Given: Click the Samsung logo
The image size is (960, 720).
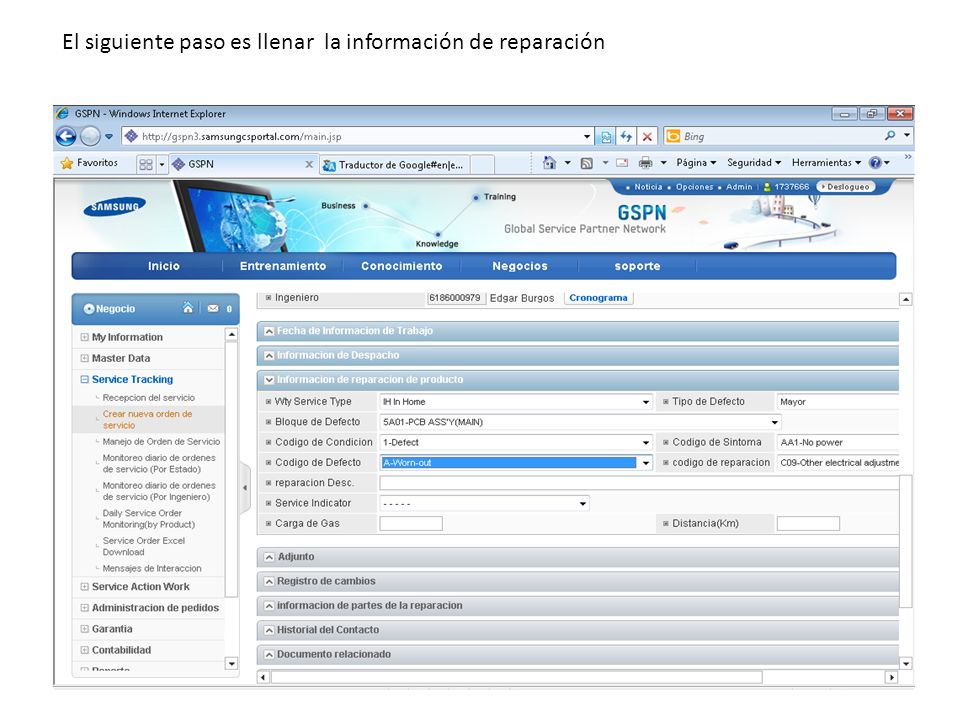Looking at the screenshot, I should [114, 206].
